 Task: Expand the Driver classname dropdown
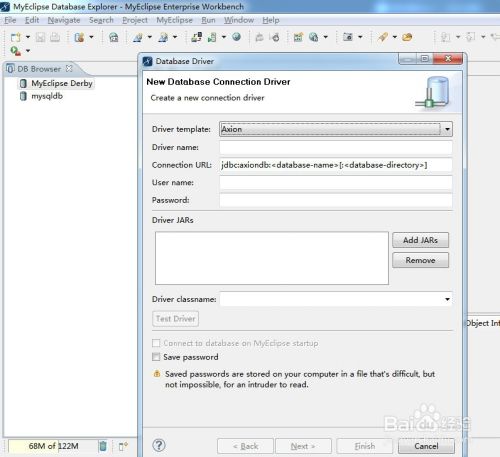447,299
